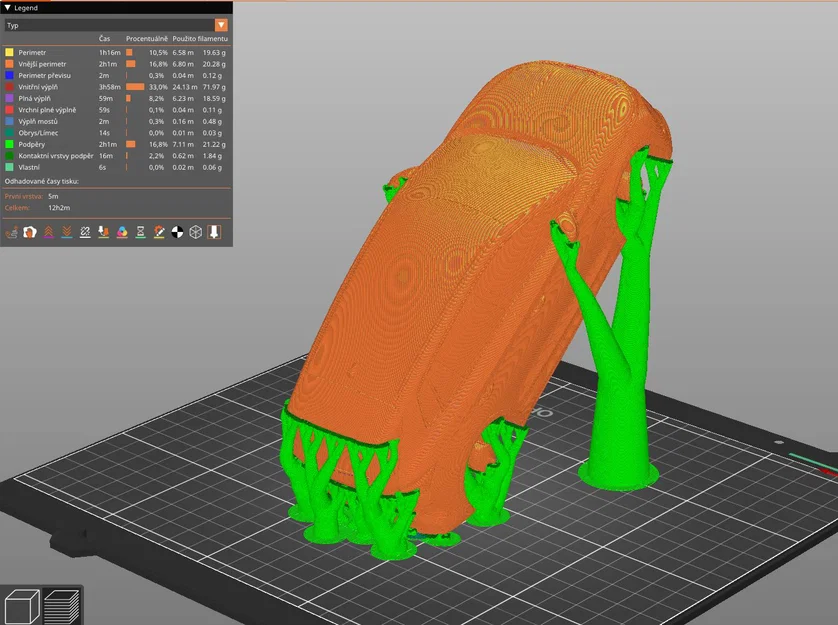Toggle the shells wireframe cube icon
Image resolution: width=838 pixels, height=625 pixels.
coord(194,233)
